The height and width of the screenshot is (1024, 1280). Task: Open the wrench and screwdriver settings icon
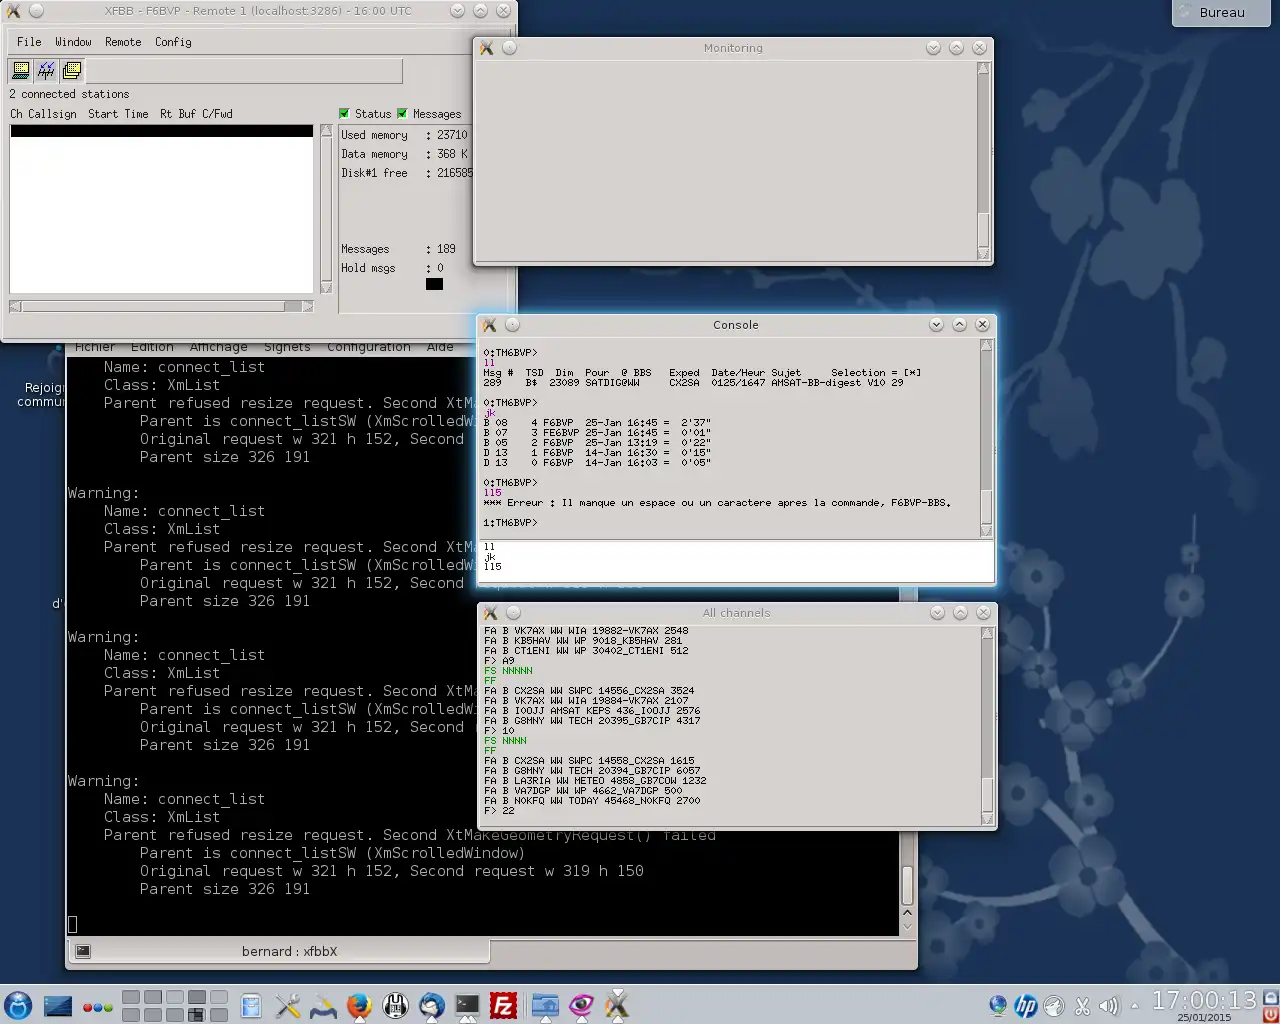coord(288,1005)
